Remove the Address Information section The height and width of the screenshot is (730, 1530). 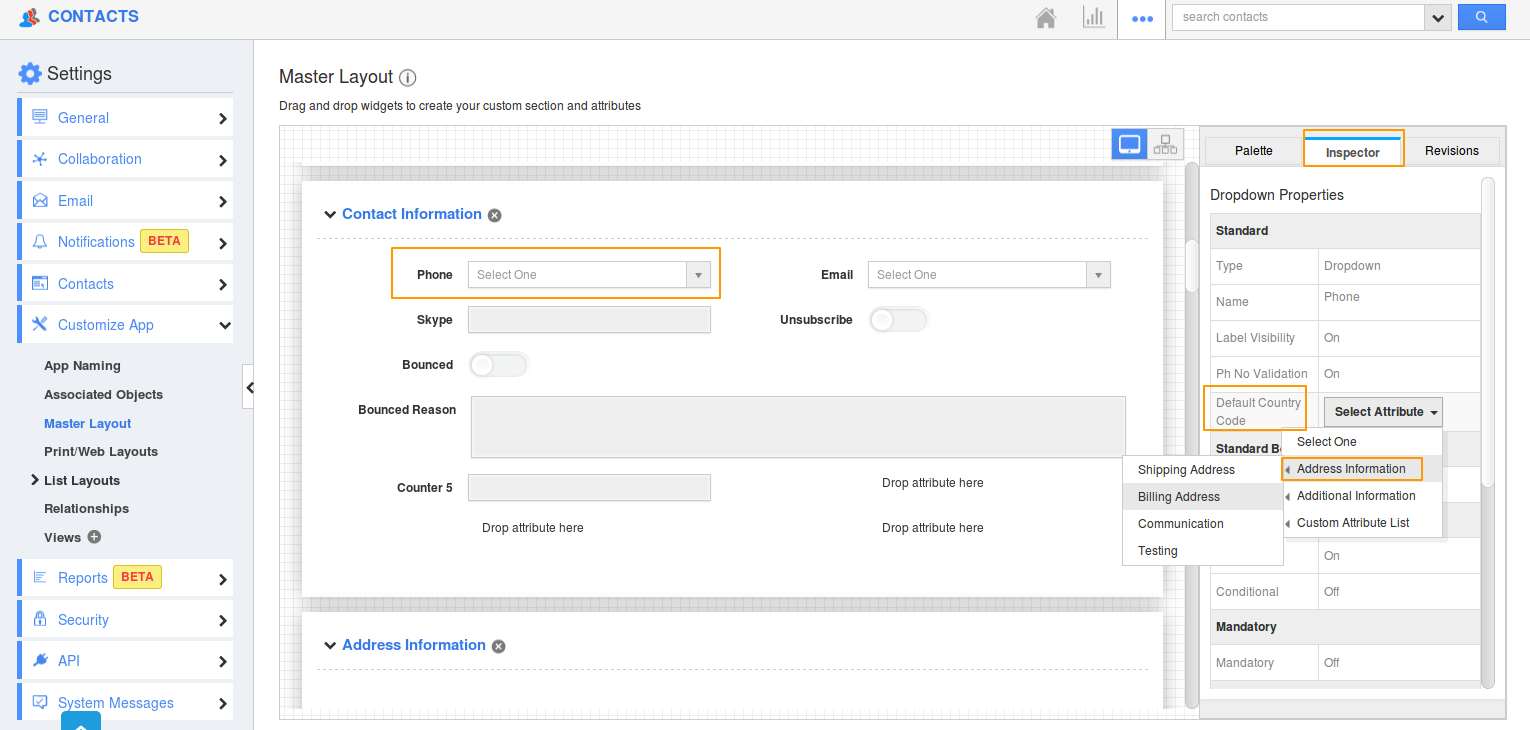(499, 646)
